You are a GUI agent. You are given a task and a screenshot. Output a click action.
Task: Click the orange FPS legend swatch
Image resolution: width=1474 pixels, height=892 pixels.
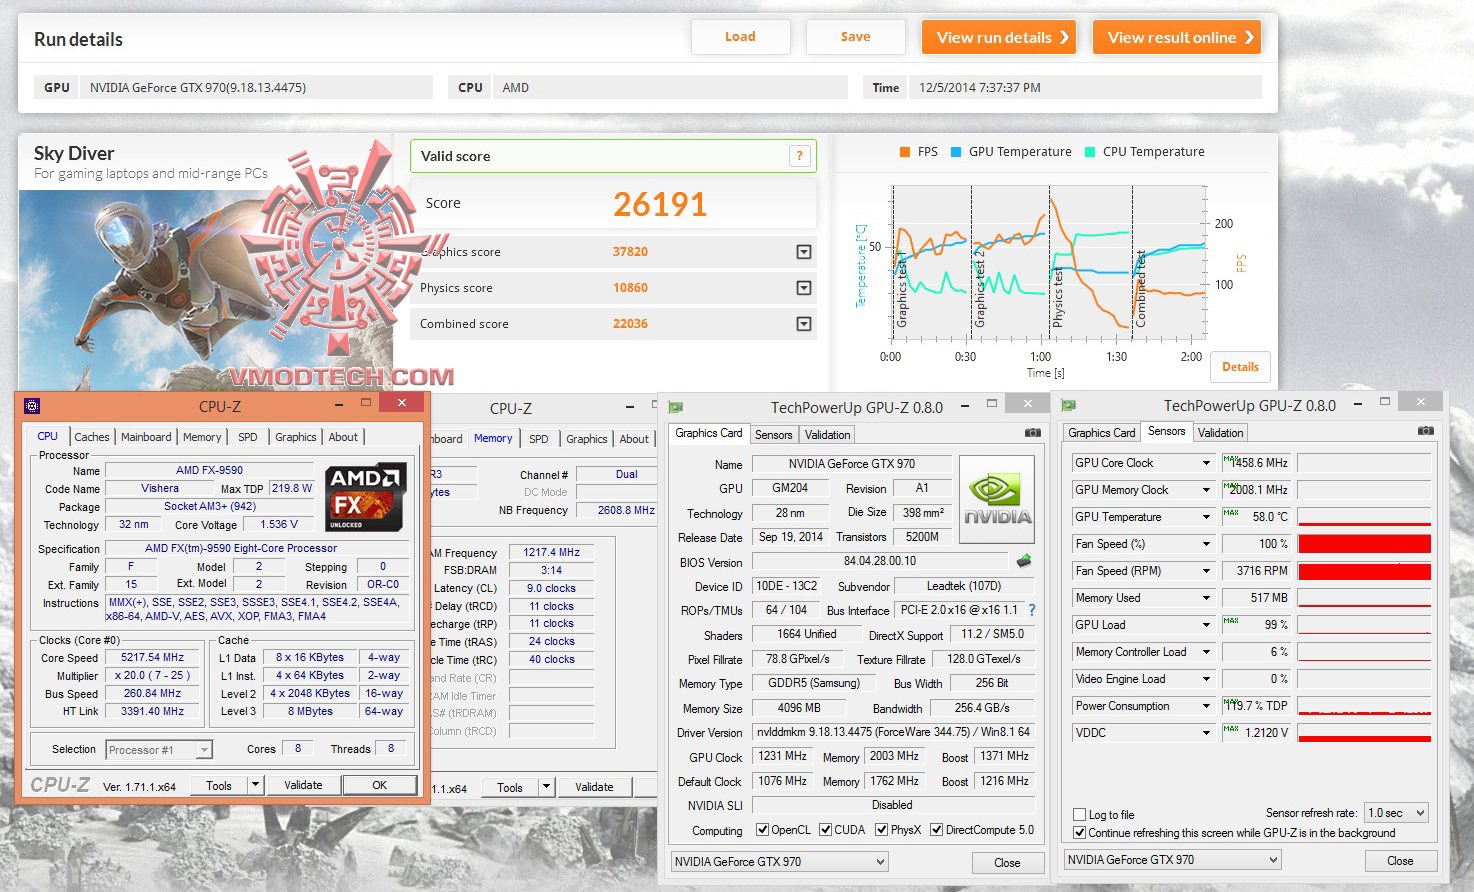[904, 152]
